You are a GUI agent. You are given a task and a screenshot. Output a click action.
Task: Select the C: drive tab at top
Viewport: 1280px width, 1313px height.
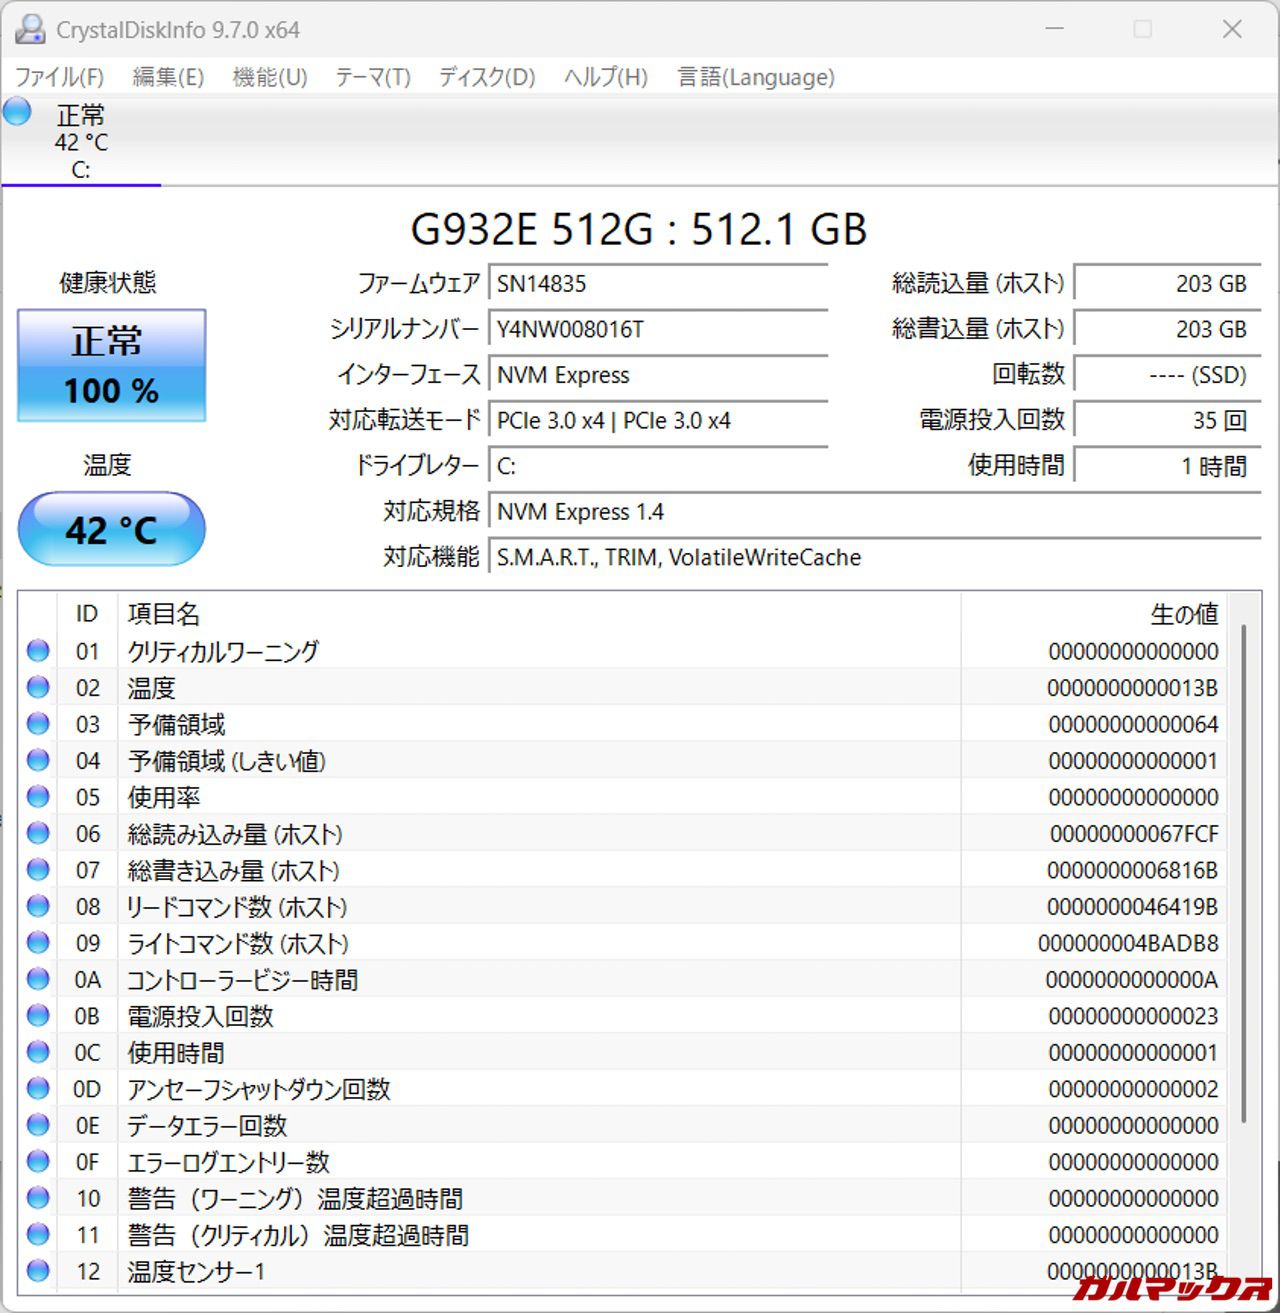[x=80, y=143]
